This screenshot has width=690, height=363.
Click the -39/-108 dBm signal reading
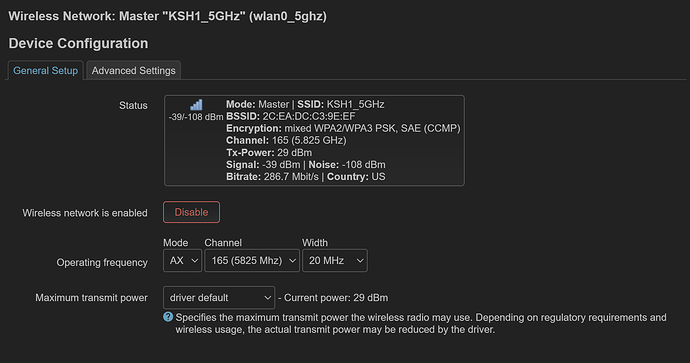point(196,117)
